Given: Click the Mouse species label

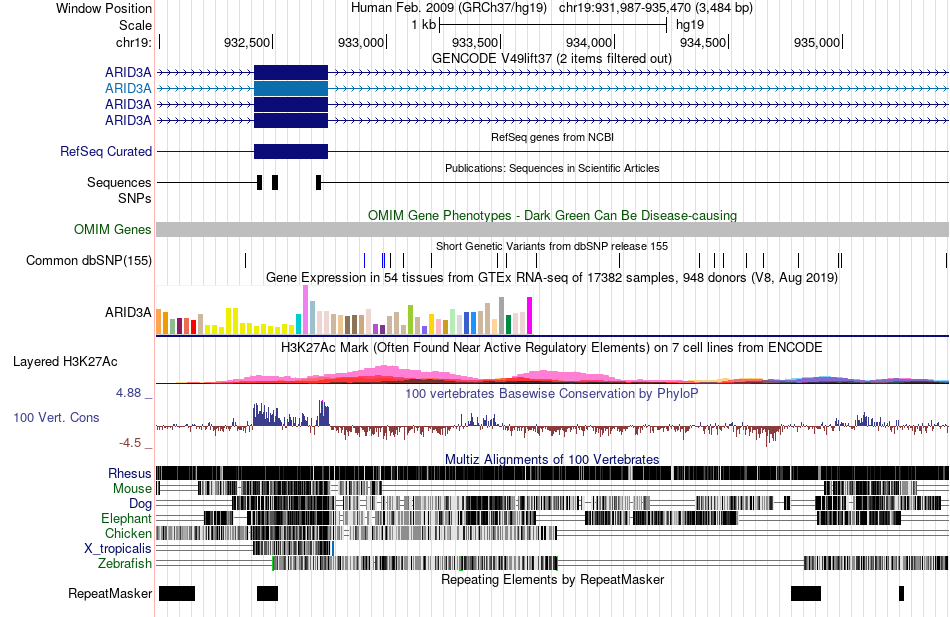Looking at the screenshot, I should pos(132,489).
